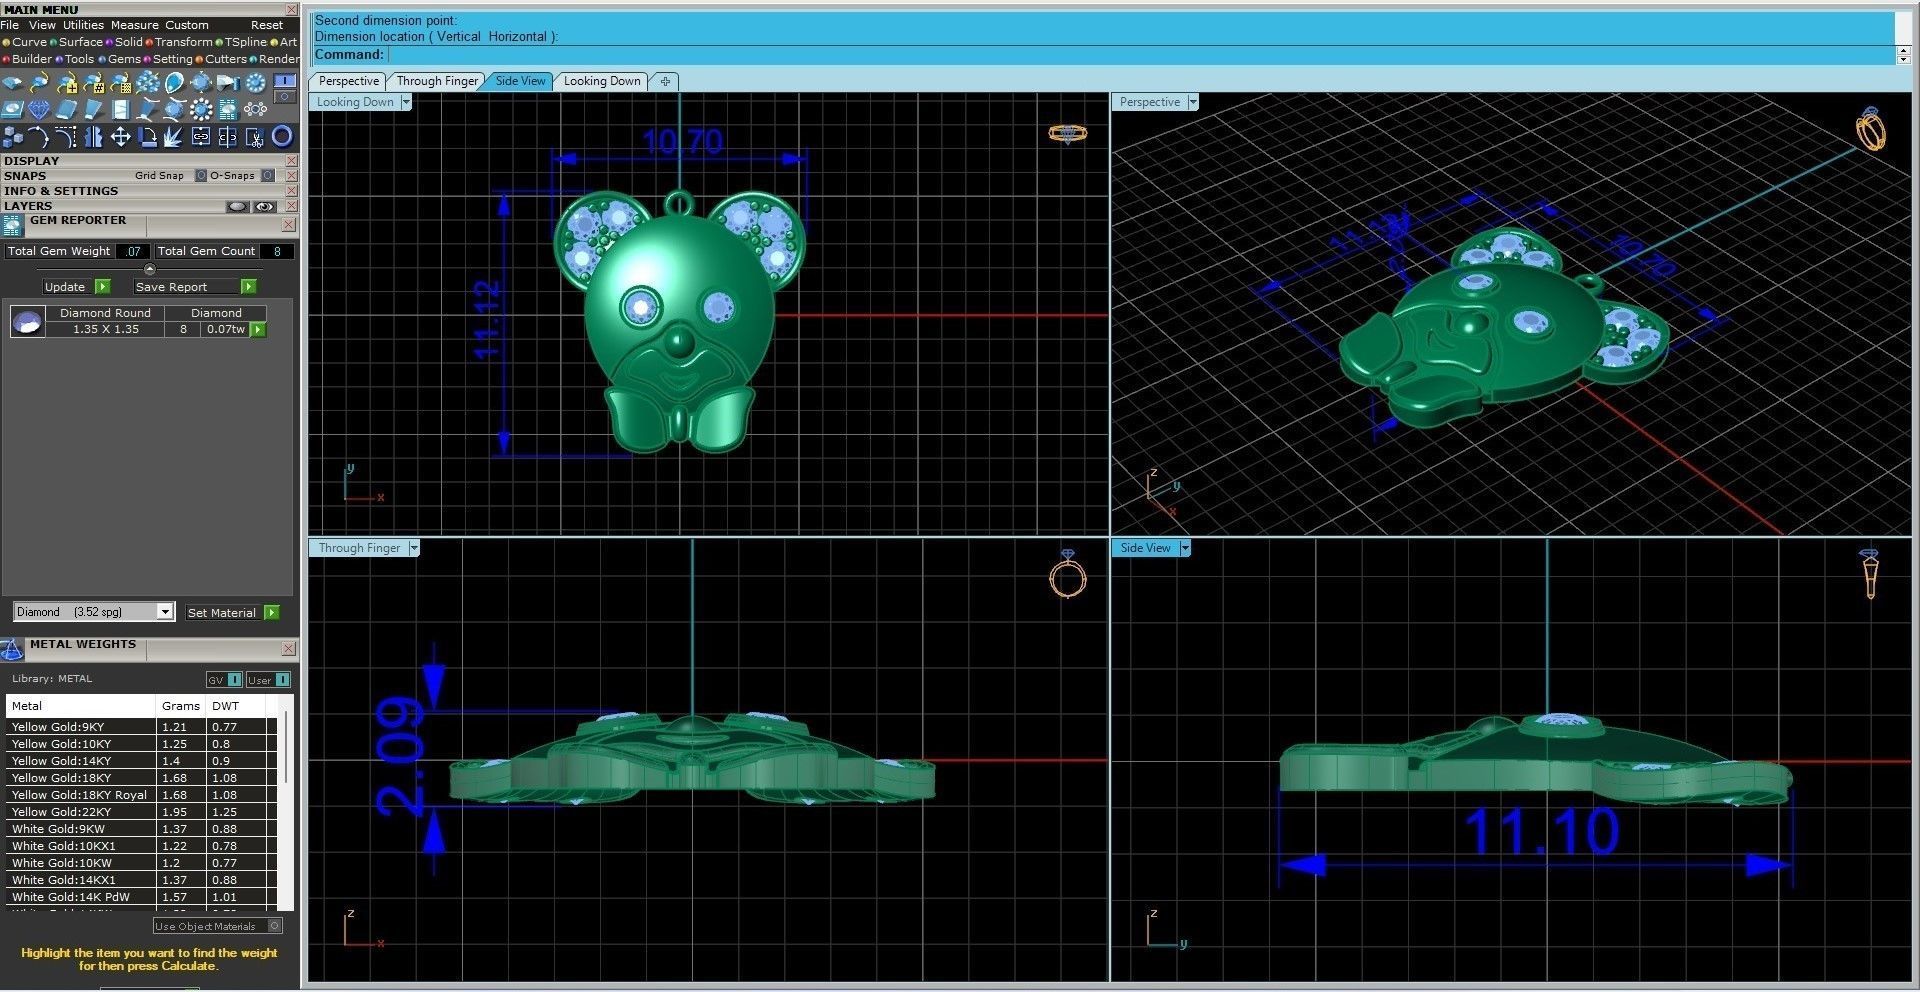The width and height of the screenshot is (1920, 992).
Task: Open the Side View viewport dropdown arrow
Action: tap(1185, 548)
